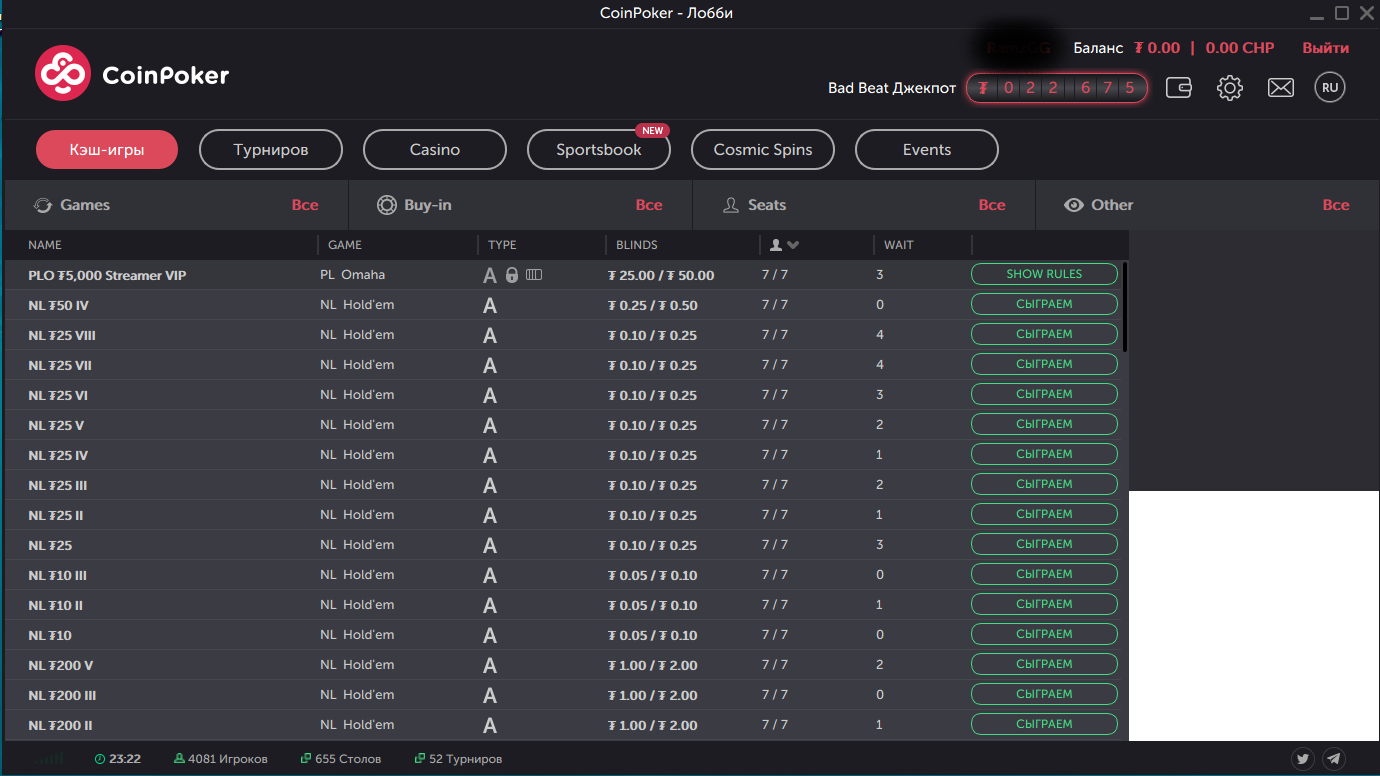Click the PL Omaha game cell

(352, 275)
